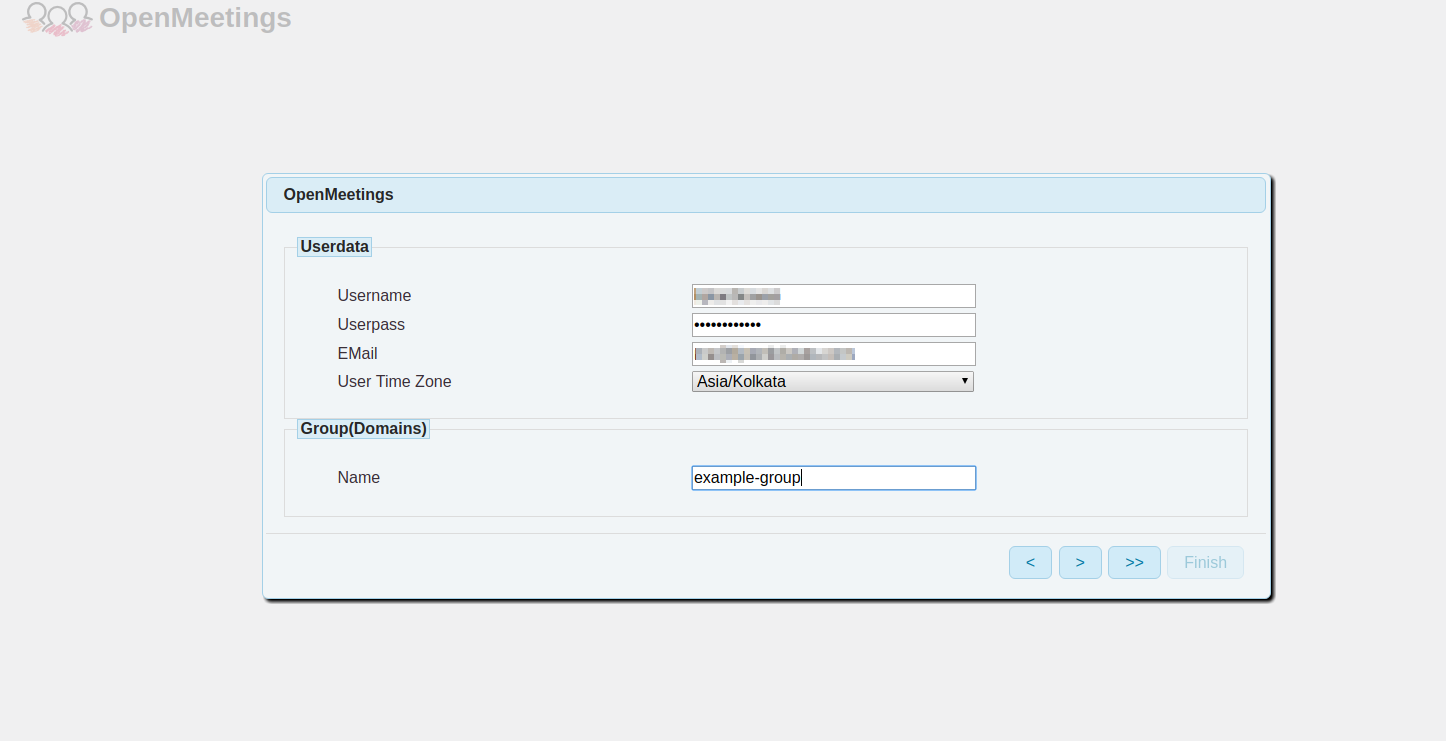Click the Userpass label
1446x741 pixels.
(x=371, y=325)
